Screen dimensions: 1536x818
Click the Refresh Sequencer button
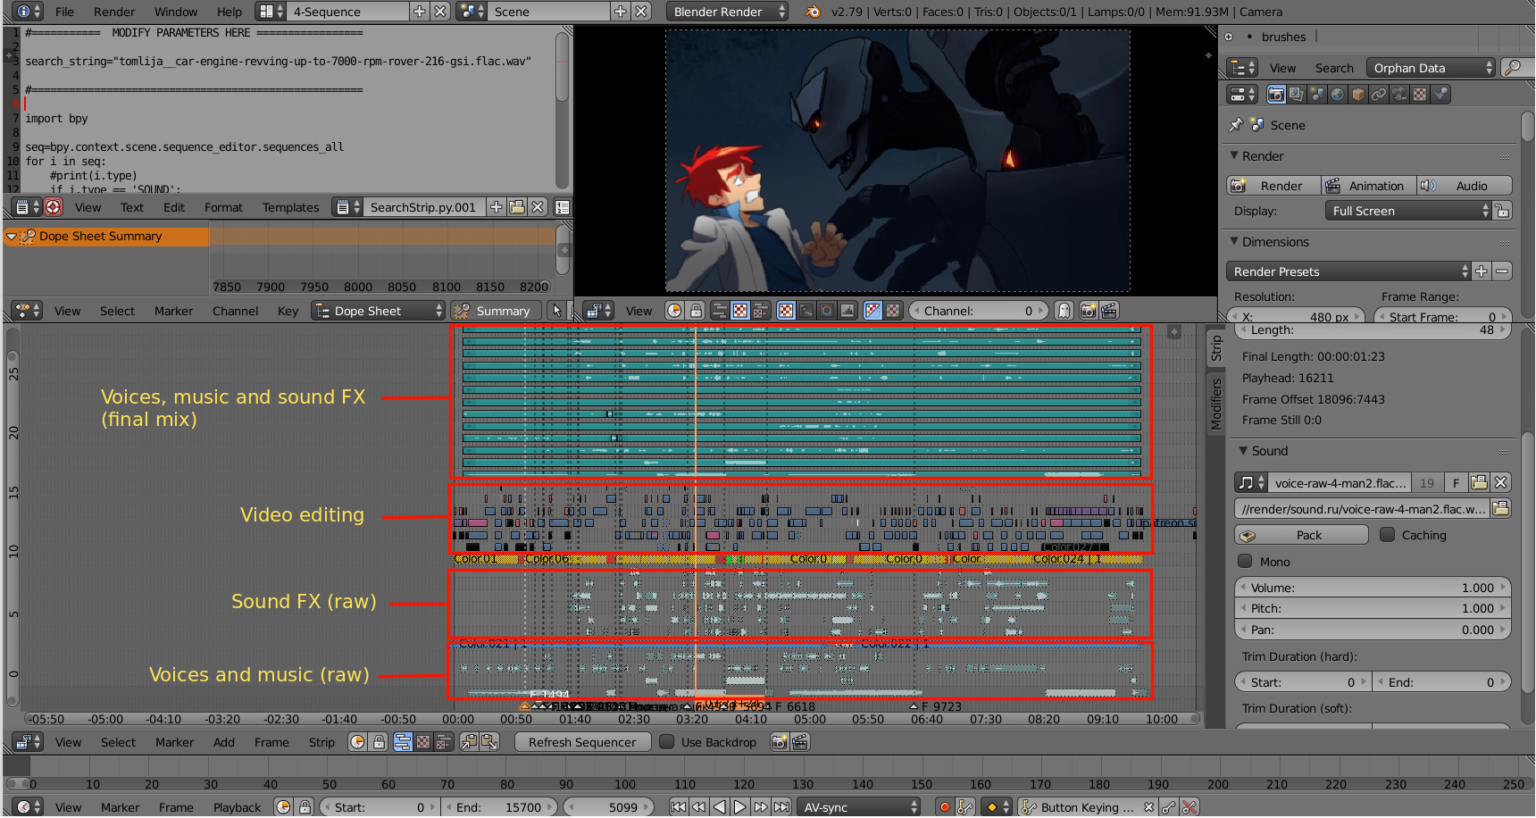point(582,742)
